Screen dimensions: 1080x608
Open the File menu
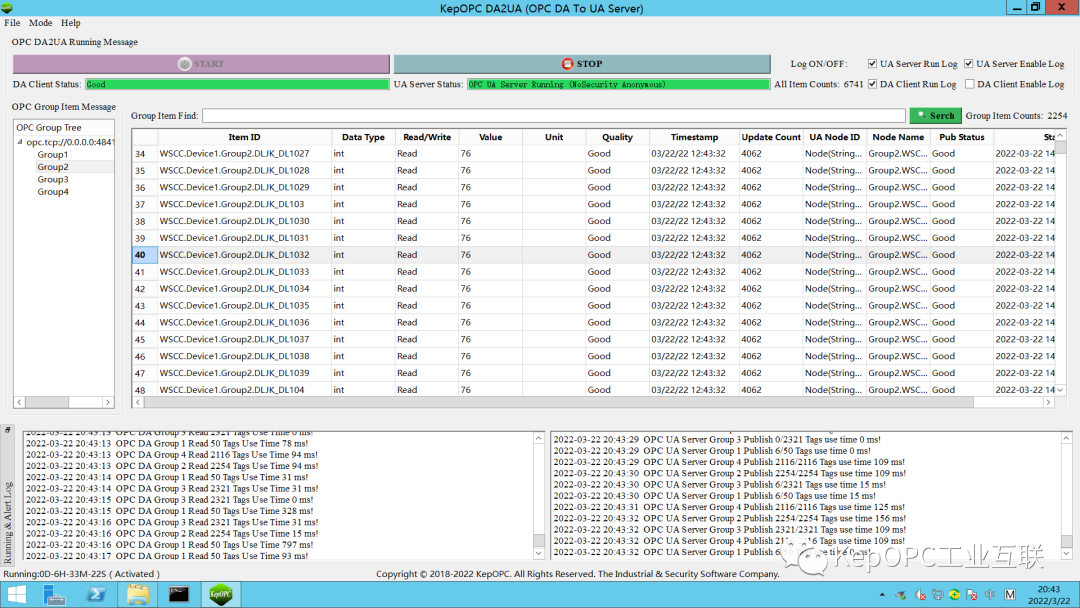(12, 23)
